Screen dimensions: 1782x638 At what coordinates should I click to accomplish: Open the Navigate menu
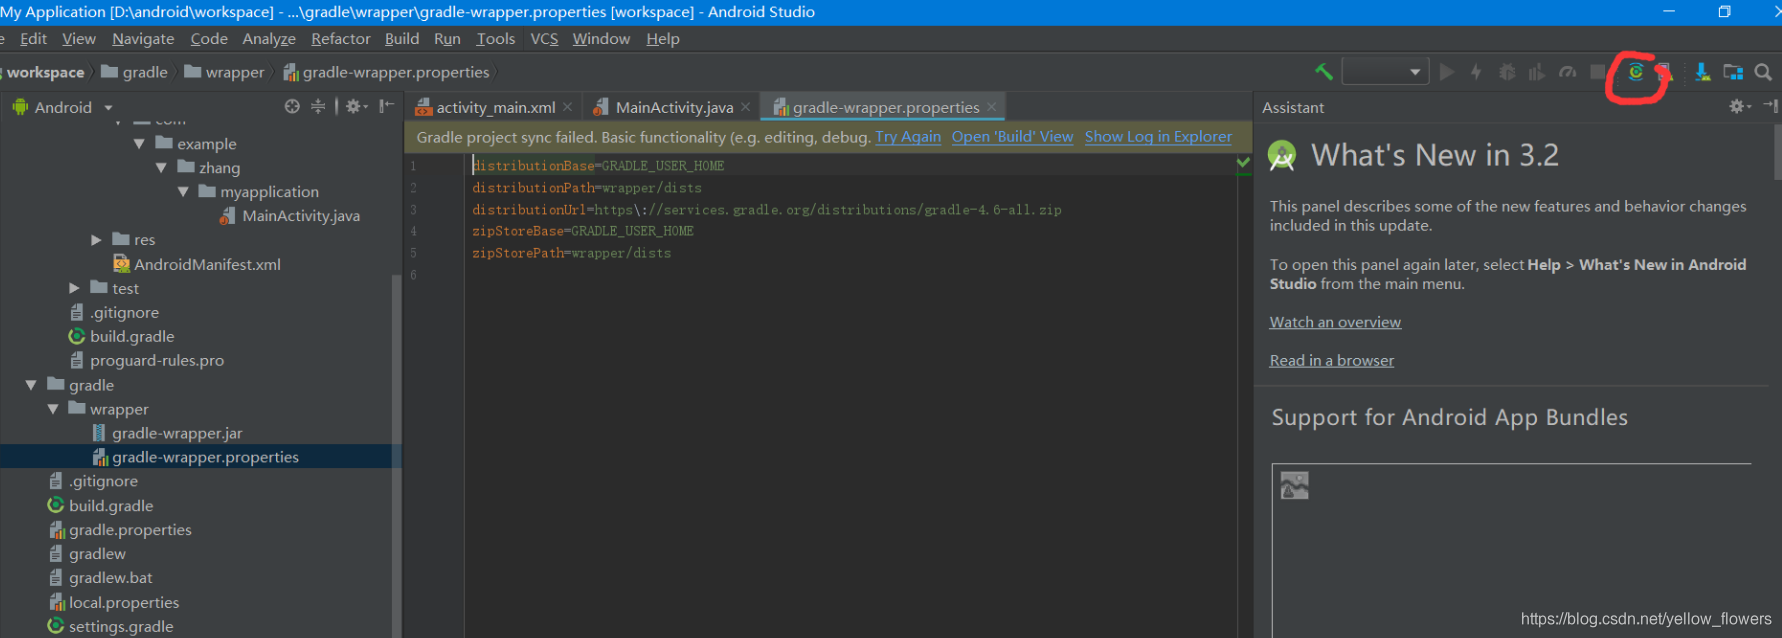pos(143,39)
